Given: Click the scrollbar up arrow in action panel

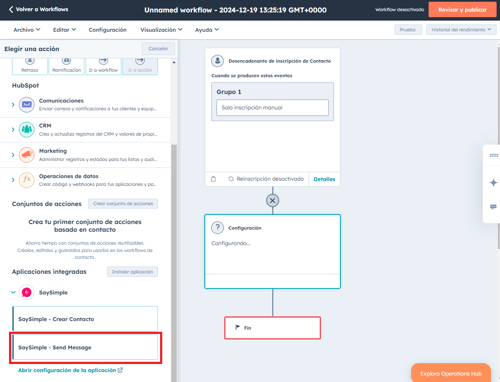Looking at the screenshot, I should pos(174,62).
